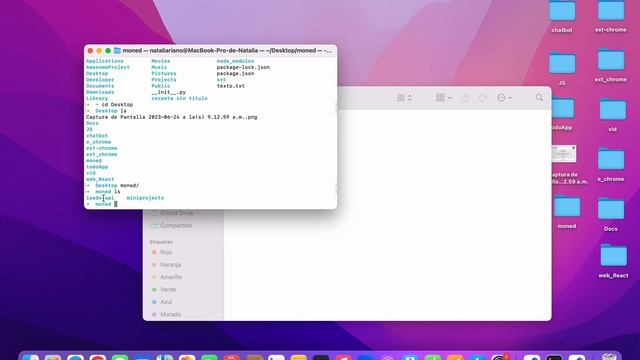Select the vid folder on the desktop
Image resolution: width=640 pixels, height=360 pixels.
(x=612, y=110)
